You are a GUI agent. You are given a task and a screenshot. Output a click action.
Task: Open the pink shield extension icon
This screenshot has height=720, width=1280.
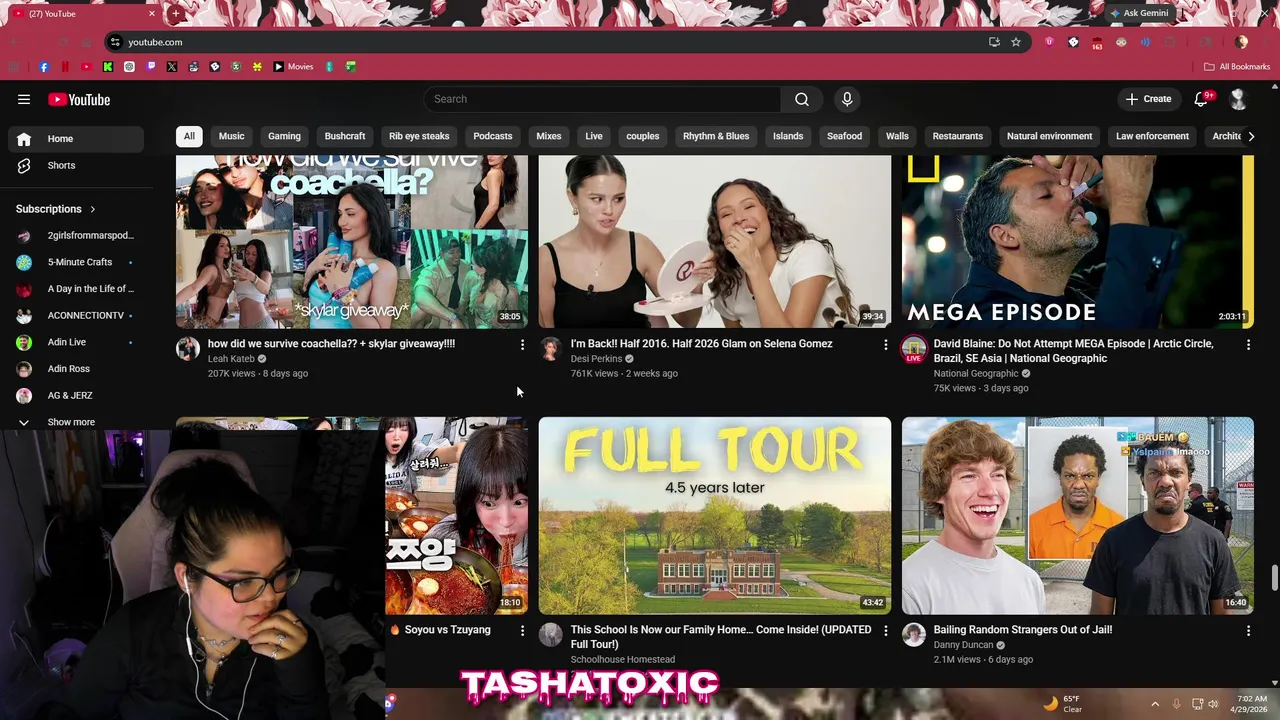coord(1049,42)
